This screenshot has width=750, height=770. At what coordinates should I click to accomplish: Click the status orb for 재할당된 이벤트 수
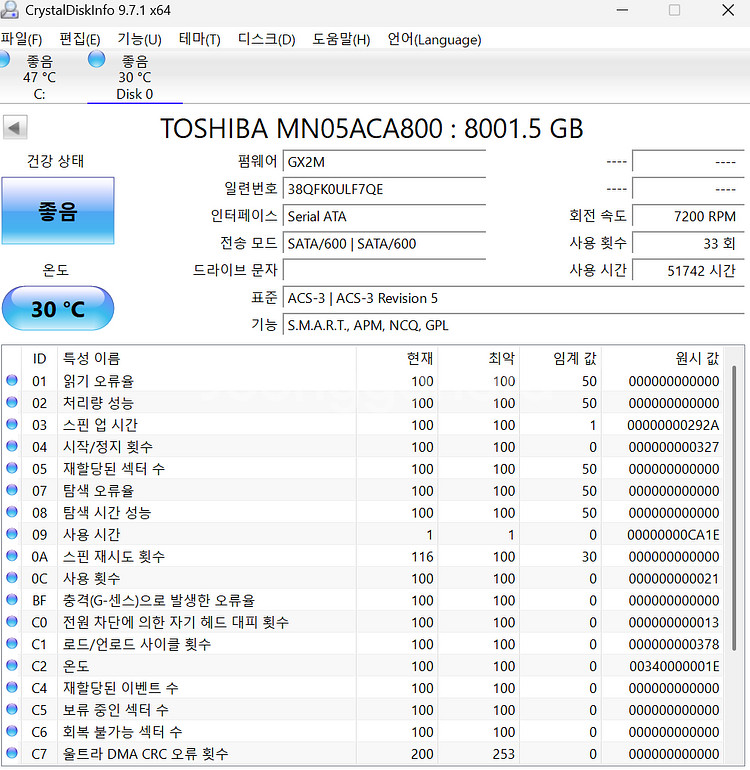point(12,687)
